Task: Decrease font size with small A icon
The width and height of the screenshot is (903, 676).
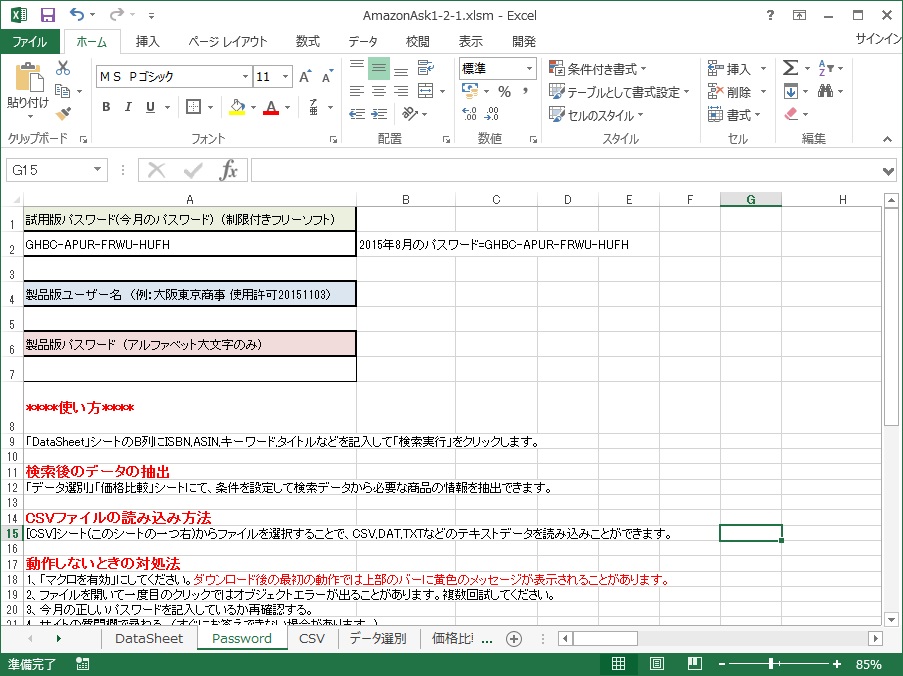Action: coord(327,77)
